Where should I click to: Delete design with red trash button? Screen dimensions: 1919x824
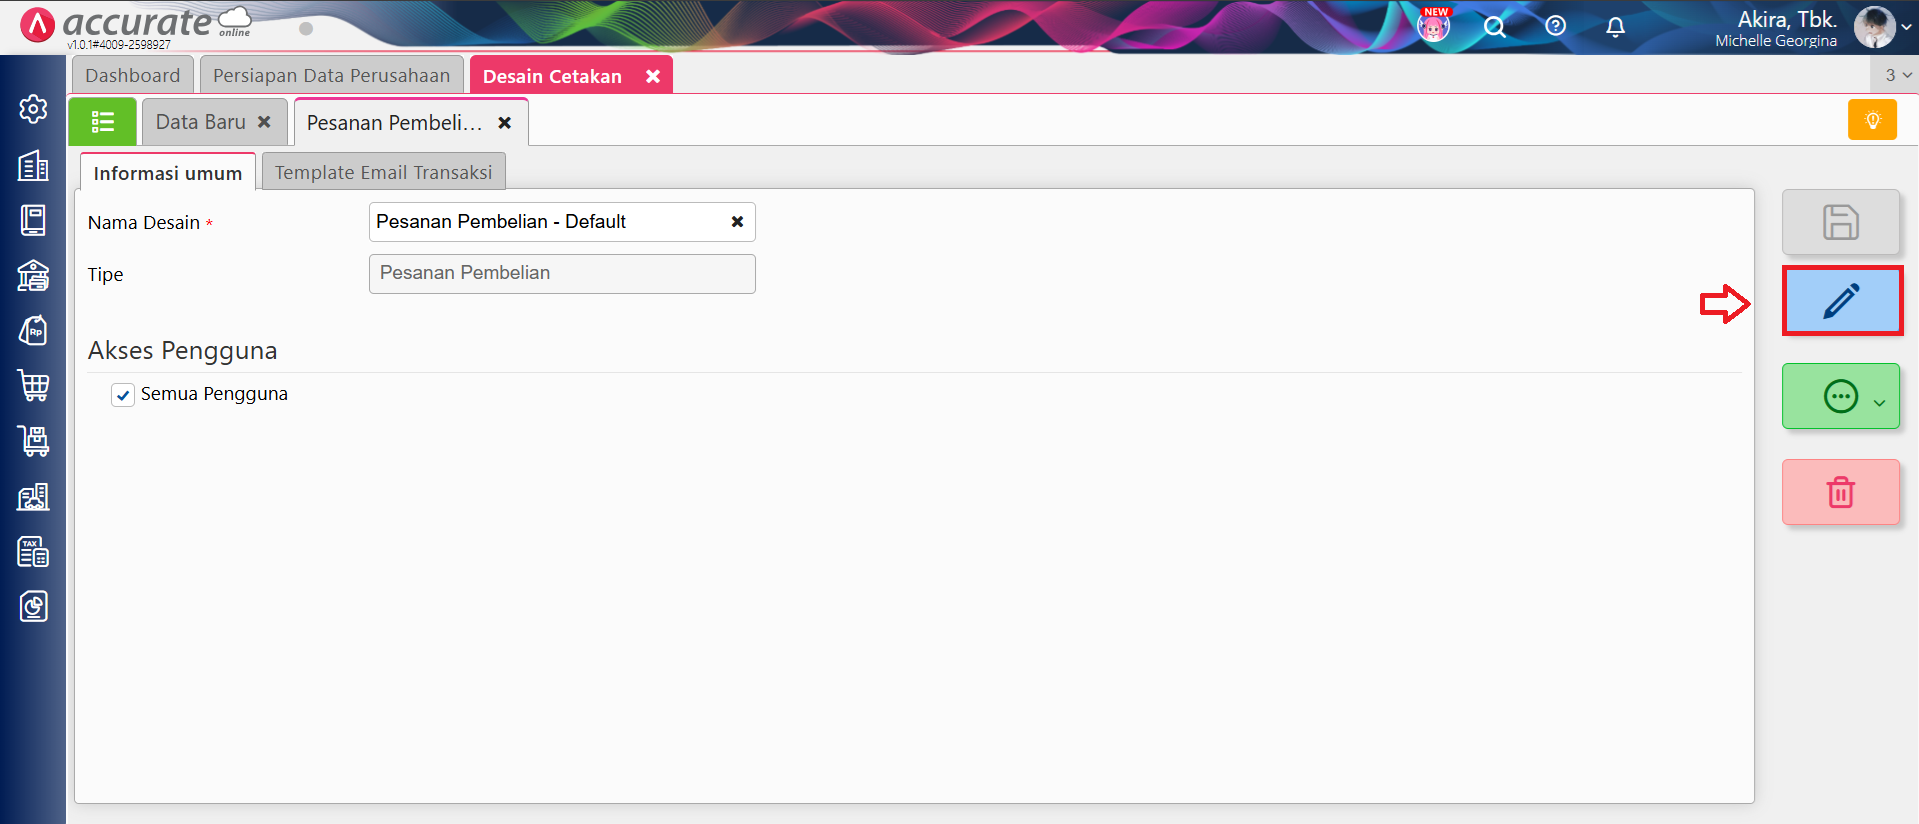pos(1840,492)
